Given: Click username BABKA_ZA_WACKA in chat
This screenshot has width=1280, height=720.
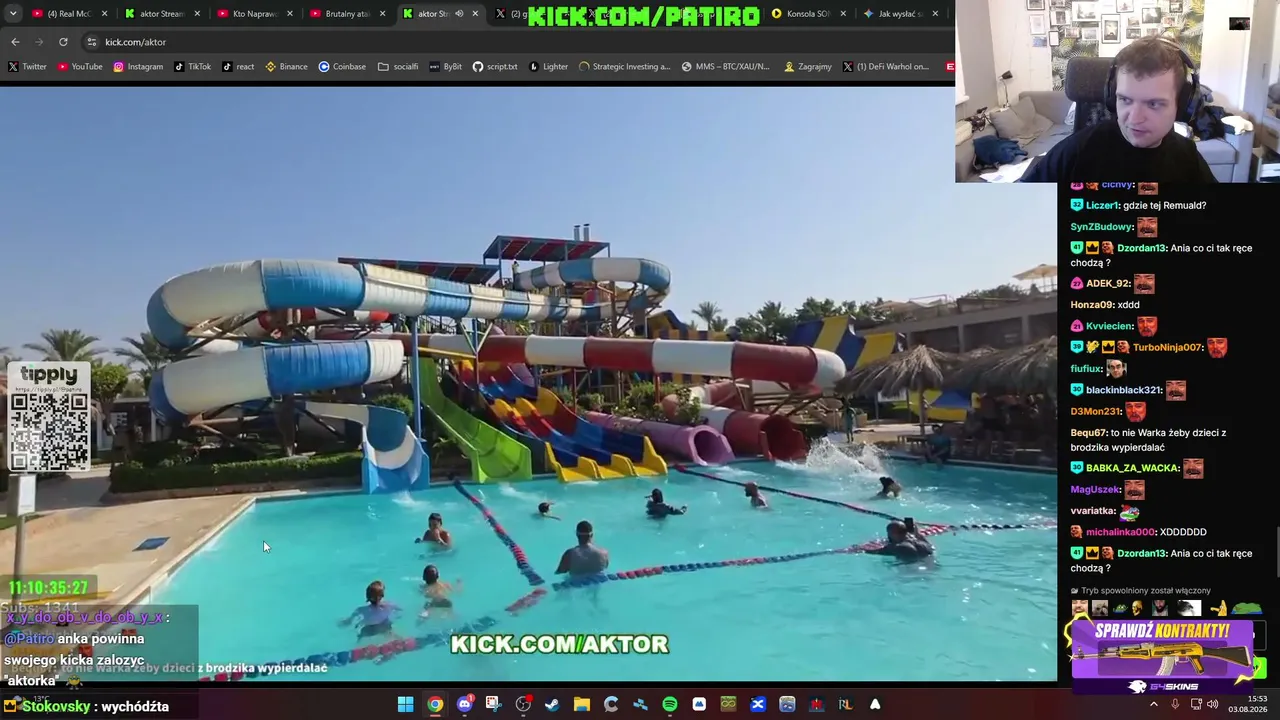Looking at the screenshot, I should pos(1133,468).
